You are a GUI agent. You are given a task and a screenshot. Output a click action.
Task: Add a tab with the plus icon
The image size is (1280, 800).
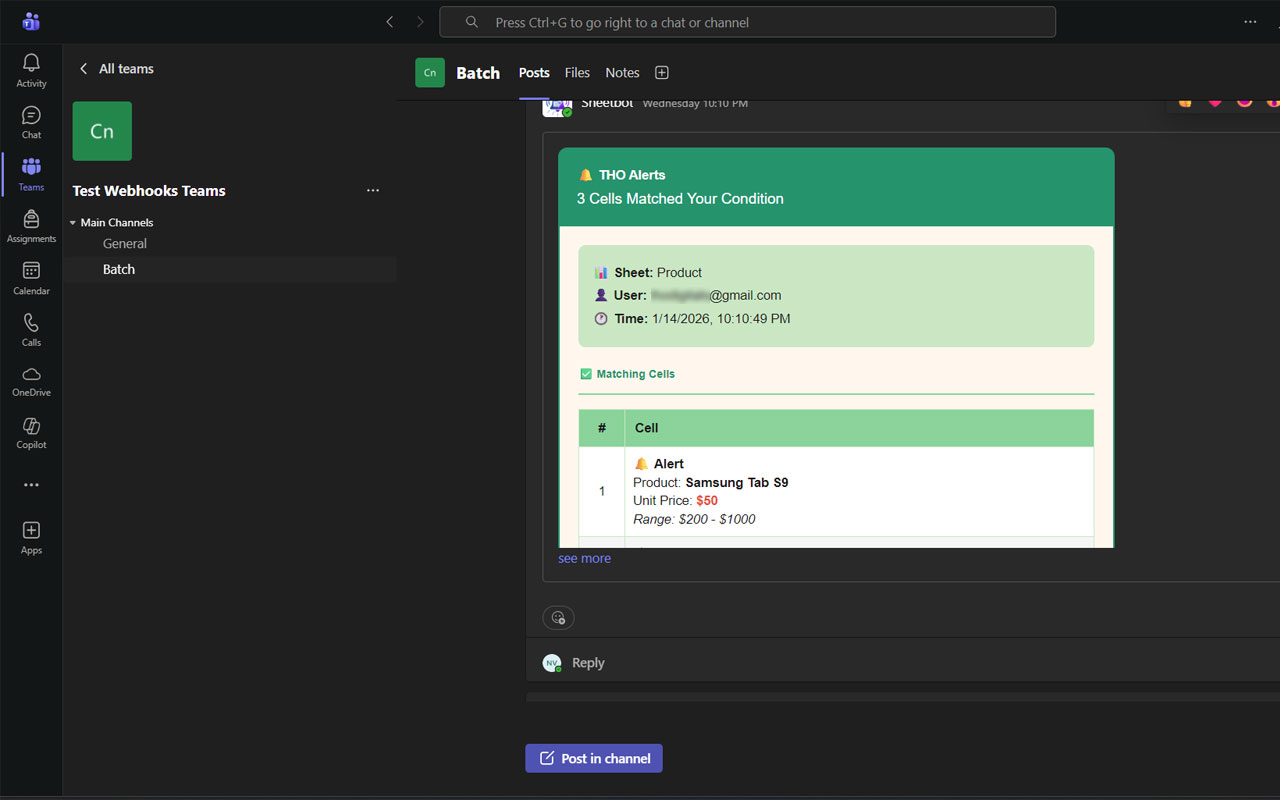(661, 72)
